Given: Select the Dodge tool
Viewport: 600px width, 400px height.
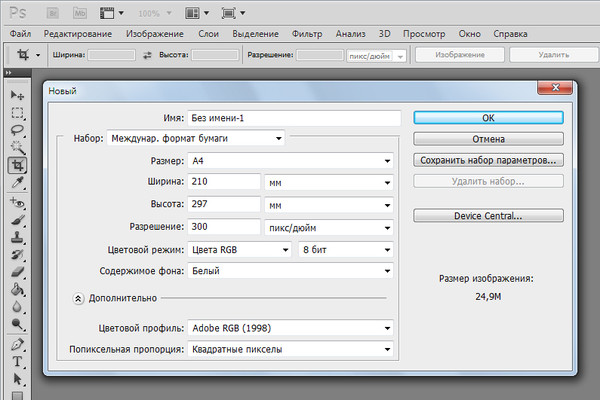Looking at the screenshot, I should pyautogui.click(x=17, y=324).
